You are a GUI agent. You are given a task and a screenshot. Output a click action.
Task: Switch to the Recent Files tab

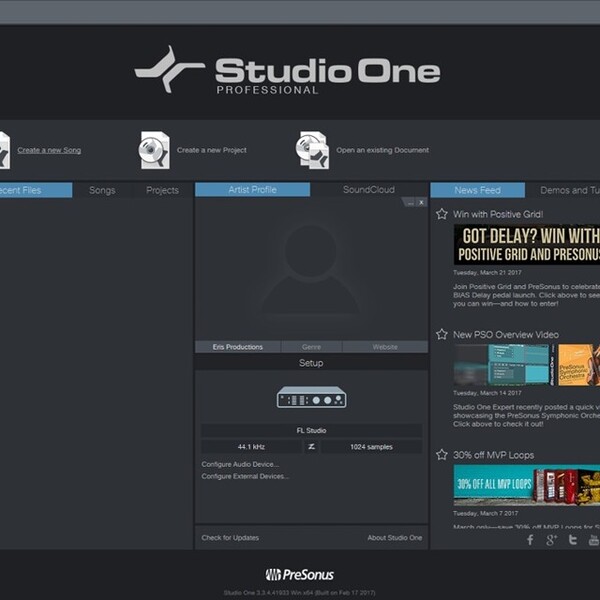pos(36,190)
